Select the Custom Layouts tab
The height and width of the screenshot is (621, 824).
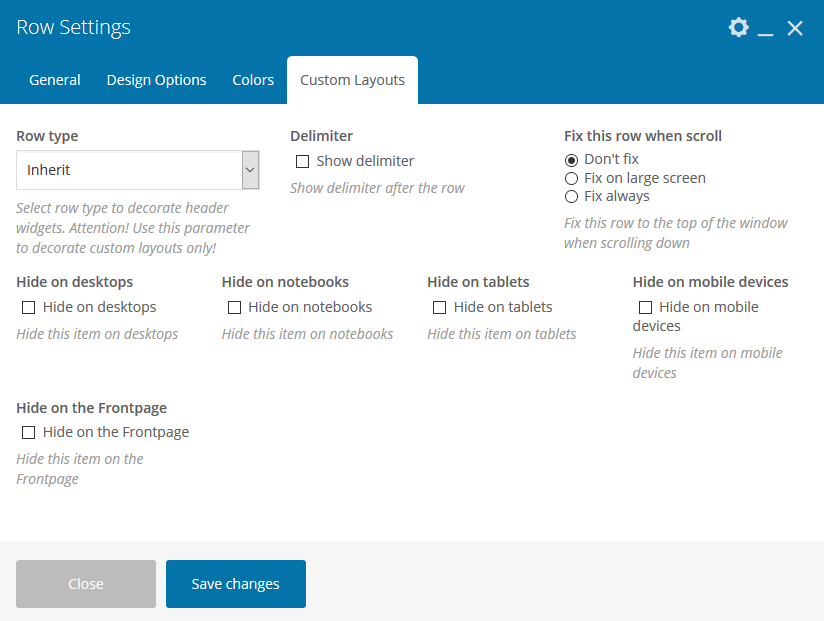[352, 80]
